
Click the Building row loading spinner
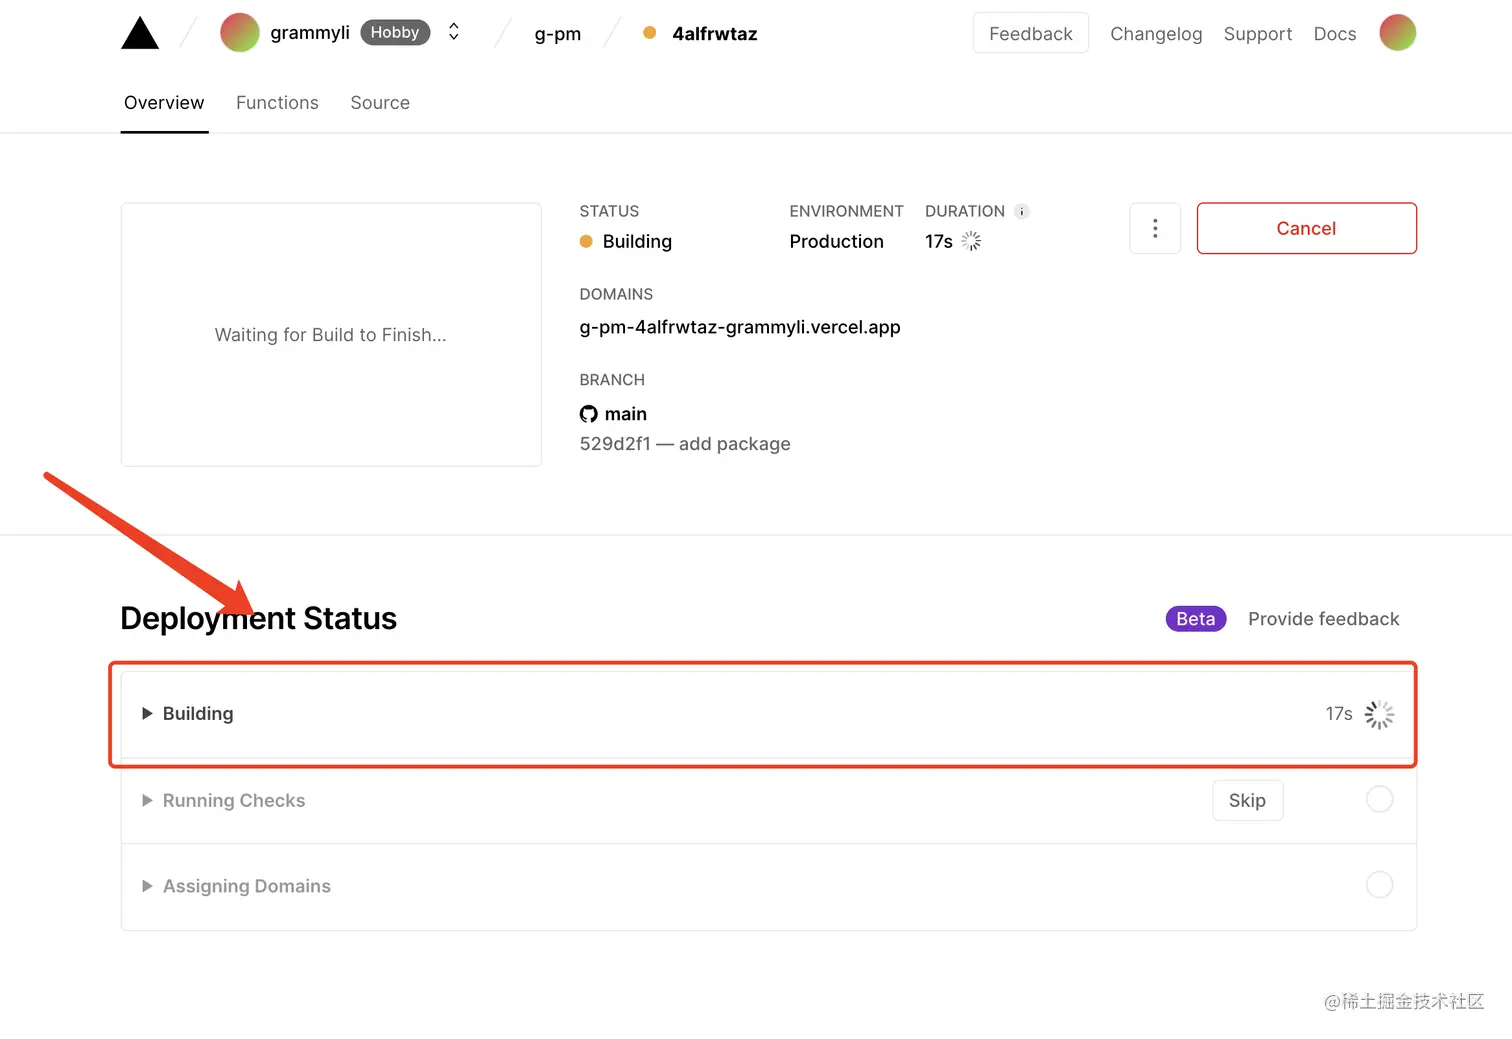tap(1379, 714)
